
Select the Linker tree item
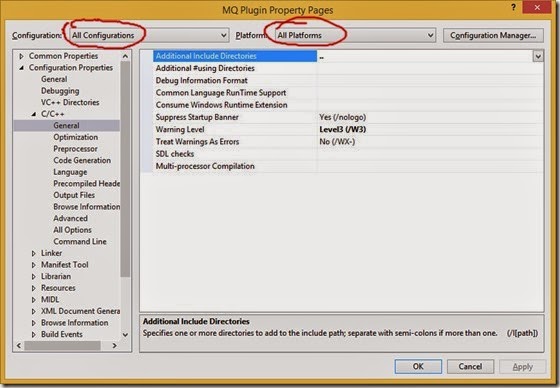pos(51,253)
